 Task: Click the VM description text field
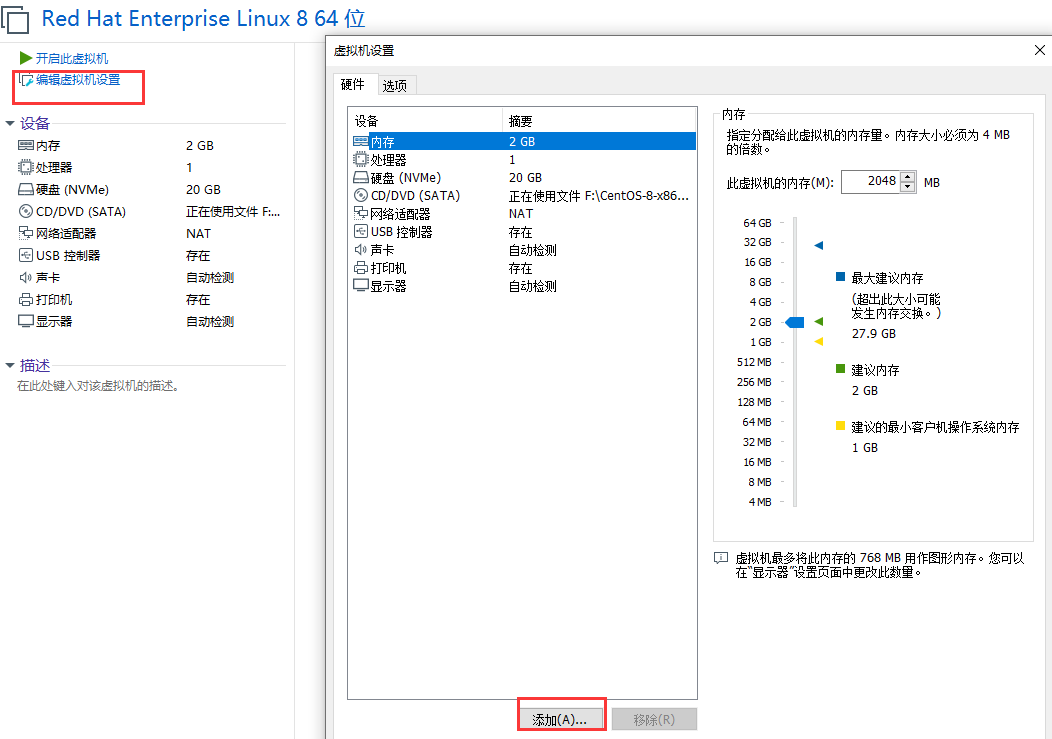click(97, 386)
